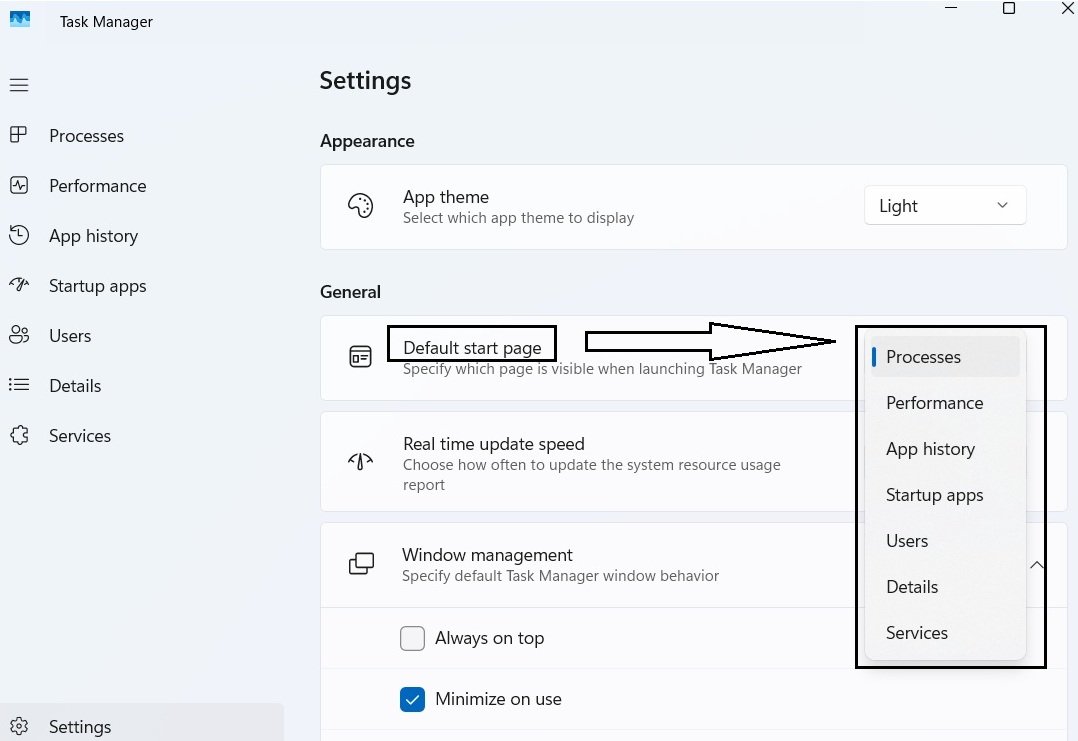Click the App theme title text

[446, 197]
